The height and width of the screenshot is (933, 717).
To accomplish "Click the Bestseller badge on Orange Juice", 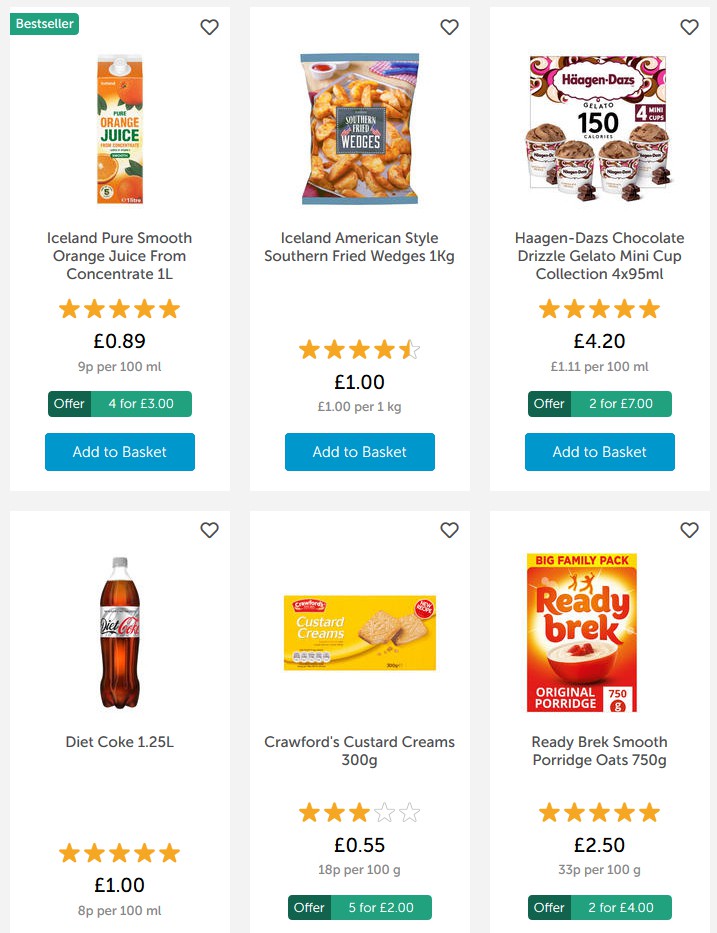I will click(43, 23).
